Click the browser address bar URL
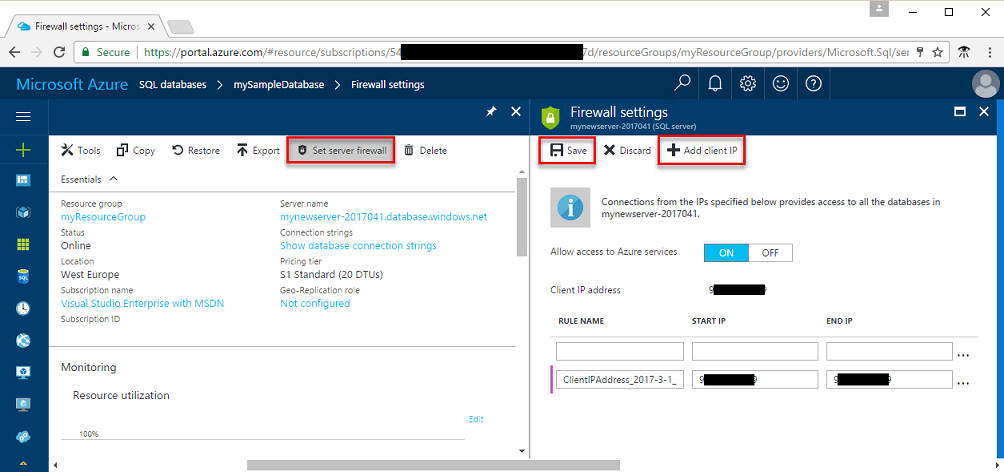 pos(525,53)
